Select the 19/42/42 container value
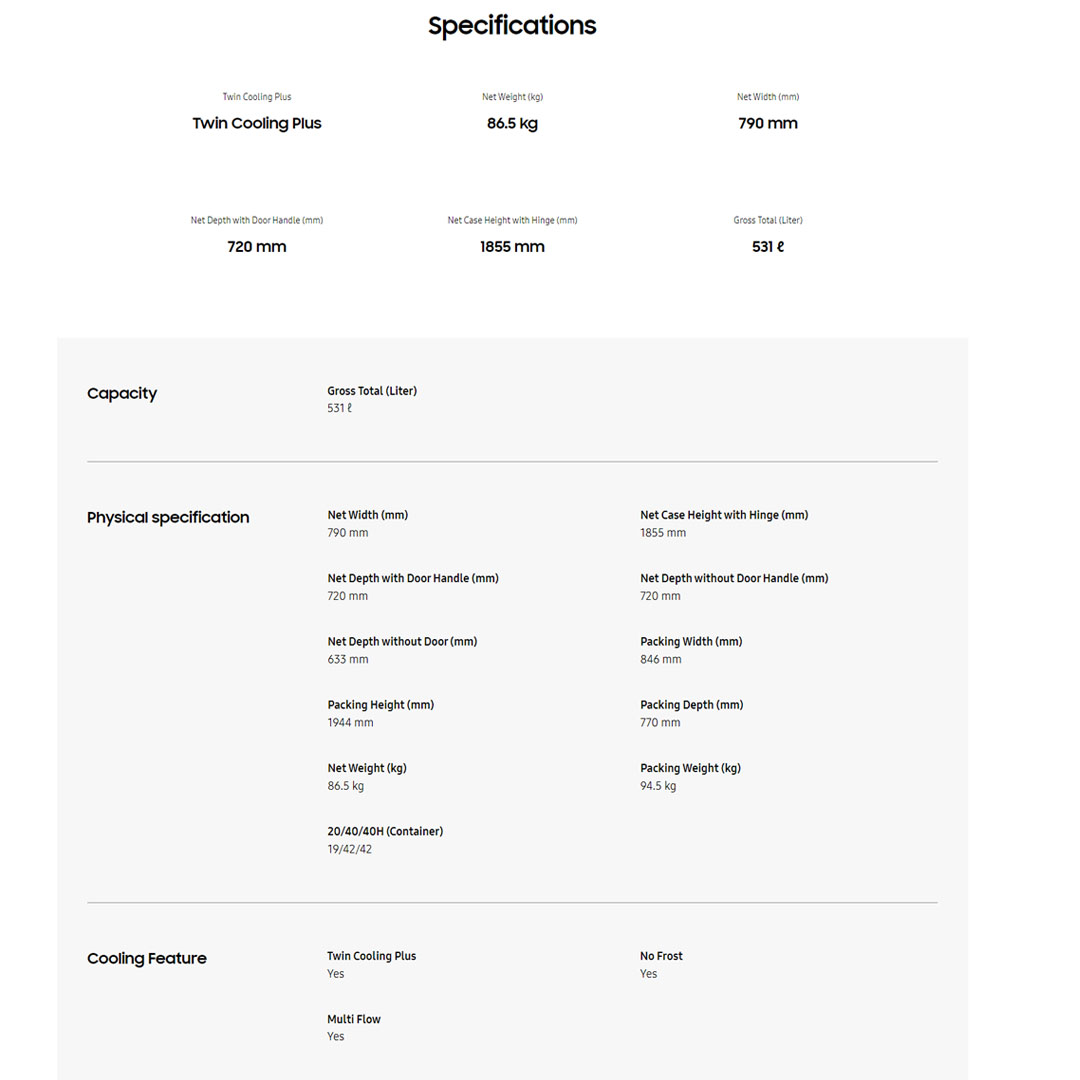 click(350, 850)
